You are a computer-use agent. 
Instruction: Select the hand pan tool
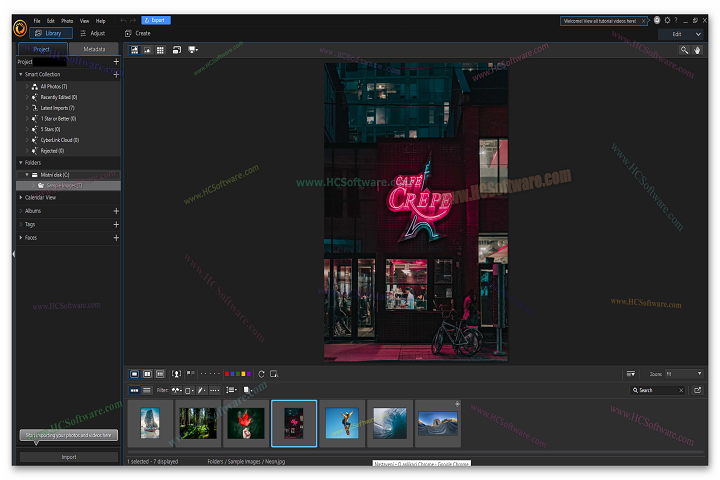pyautogui.click(x=698, y=50)
